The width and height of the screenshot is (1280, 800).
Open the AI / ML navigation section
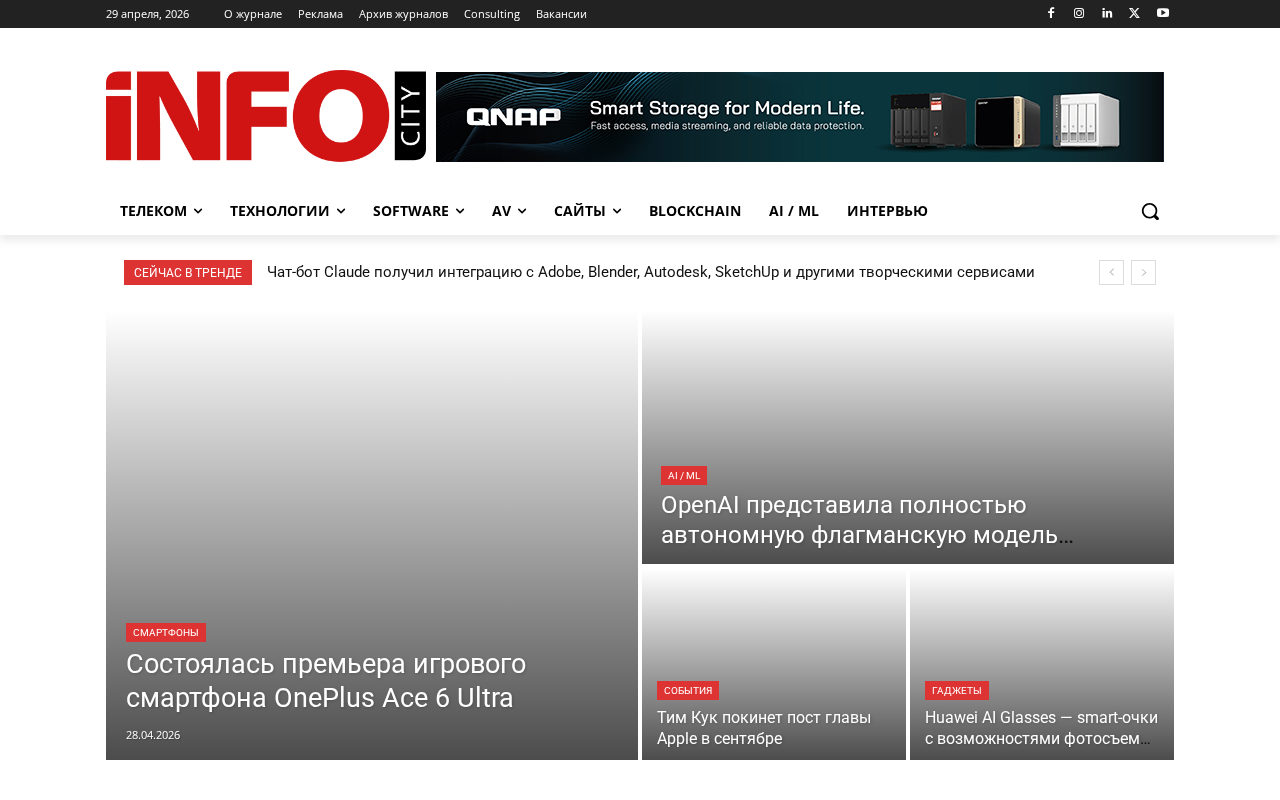coord(794,211)
